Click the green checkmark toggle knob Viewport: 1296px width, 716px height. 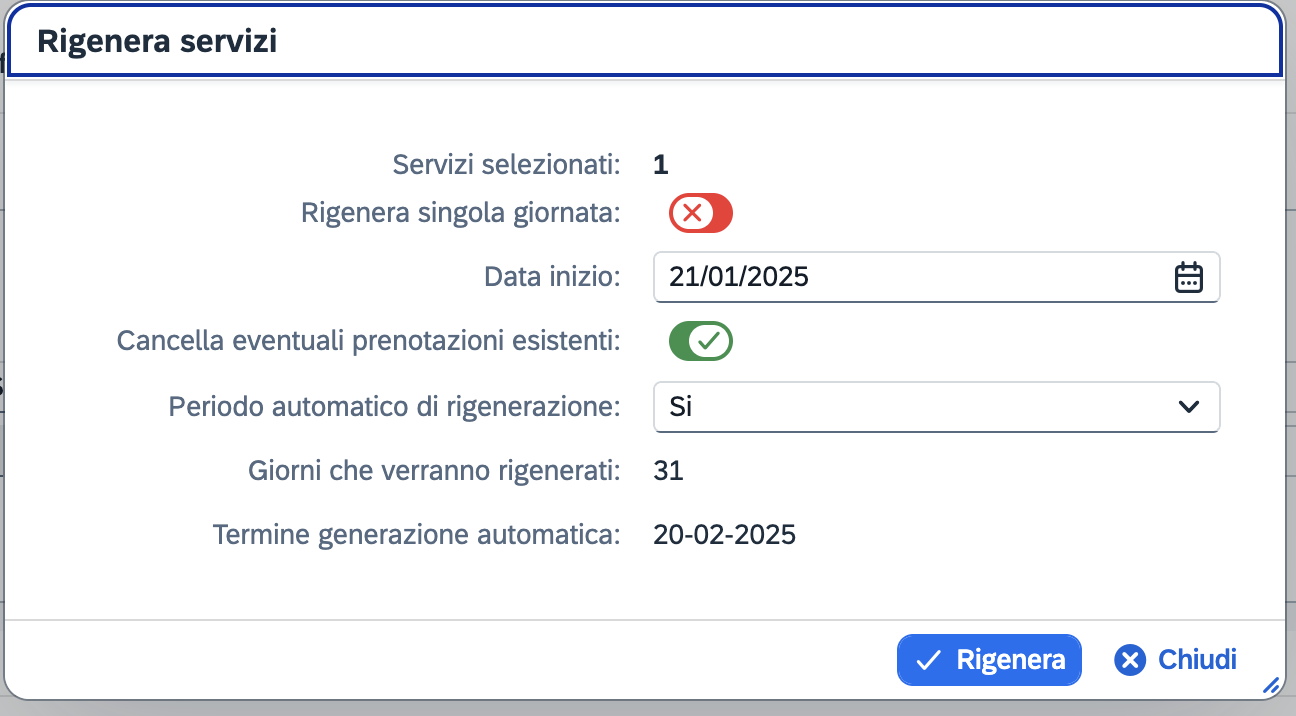click(711, 341)
